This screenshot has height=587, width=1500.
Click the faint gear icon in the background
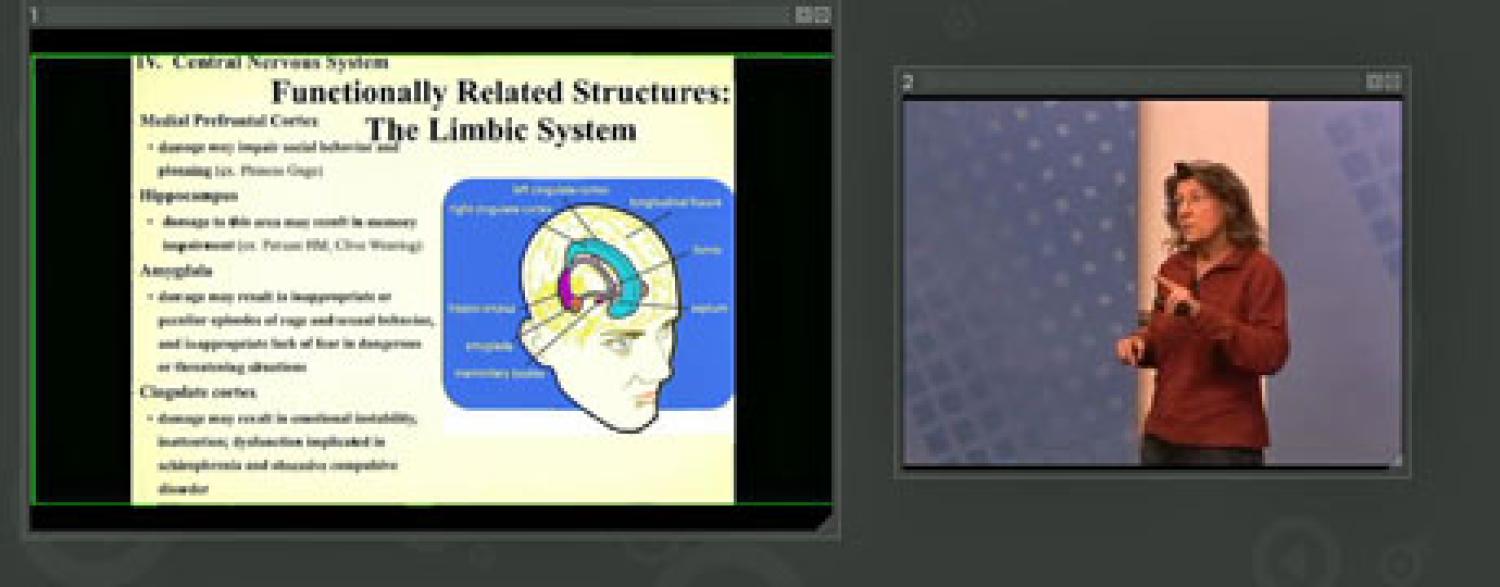pyautogui.click(x=1400, y=560)
